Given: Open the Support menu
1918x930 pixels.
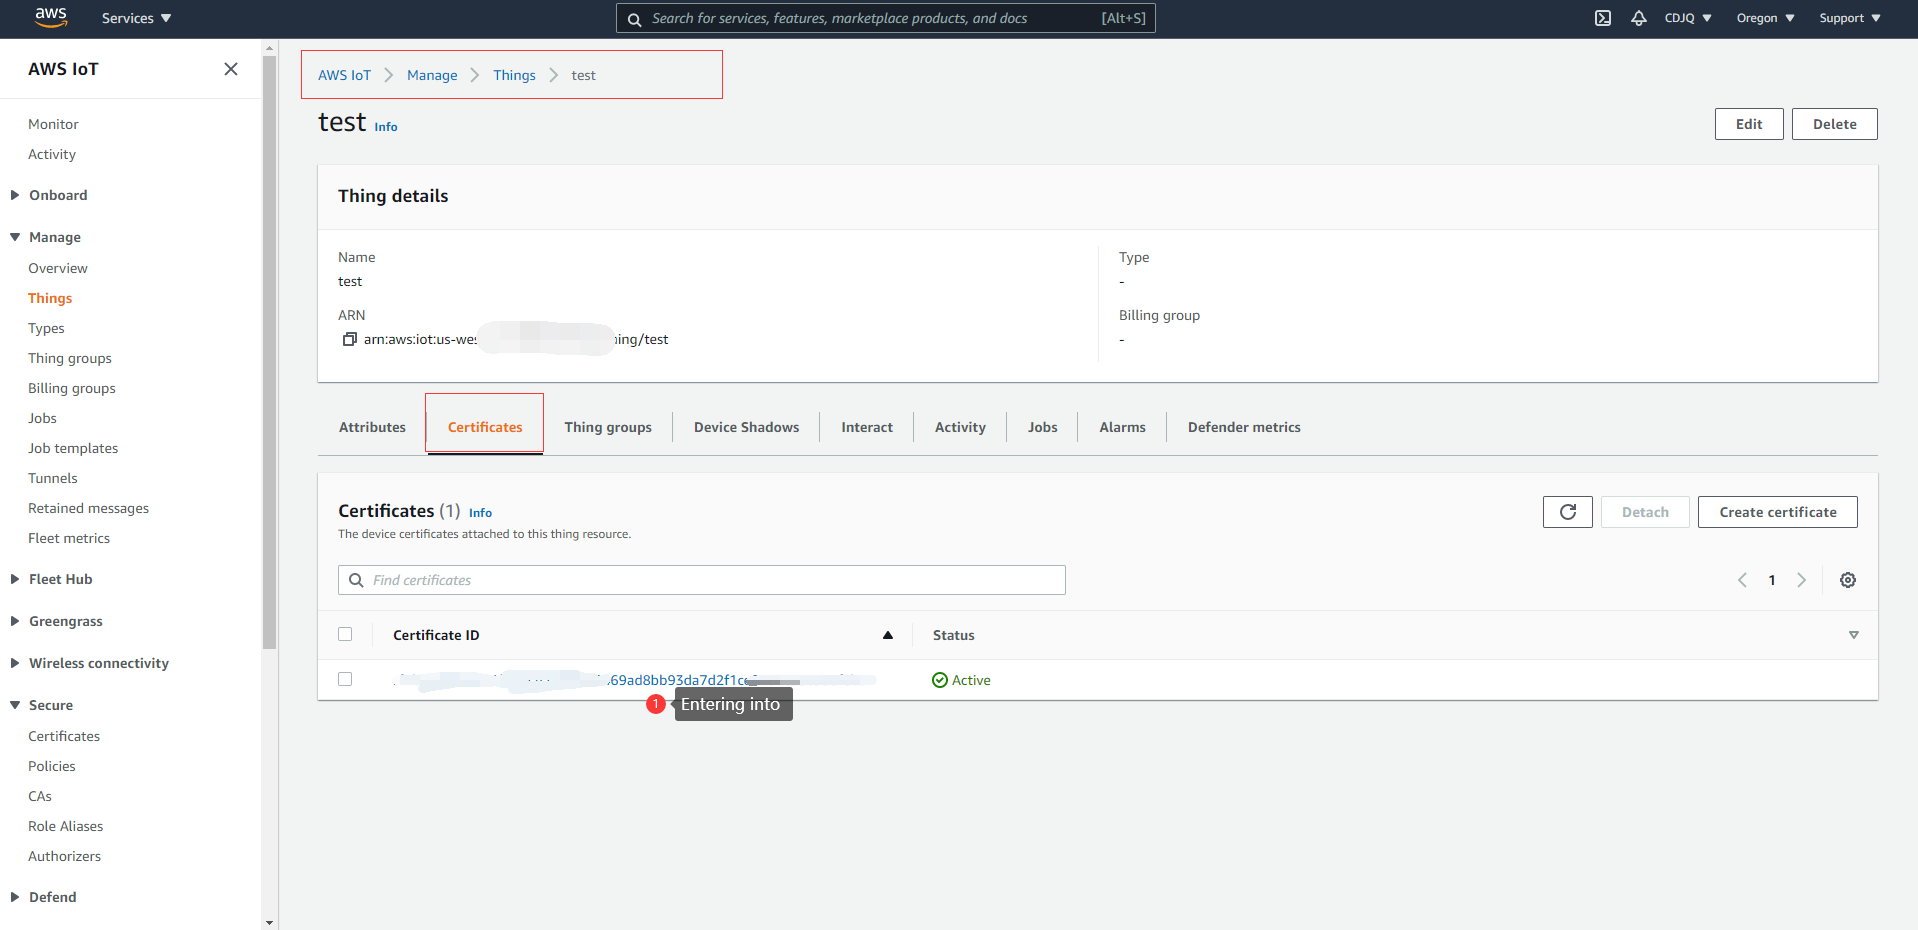Looking at the screenshot, I should coord(1850,18).
